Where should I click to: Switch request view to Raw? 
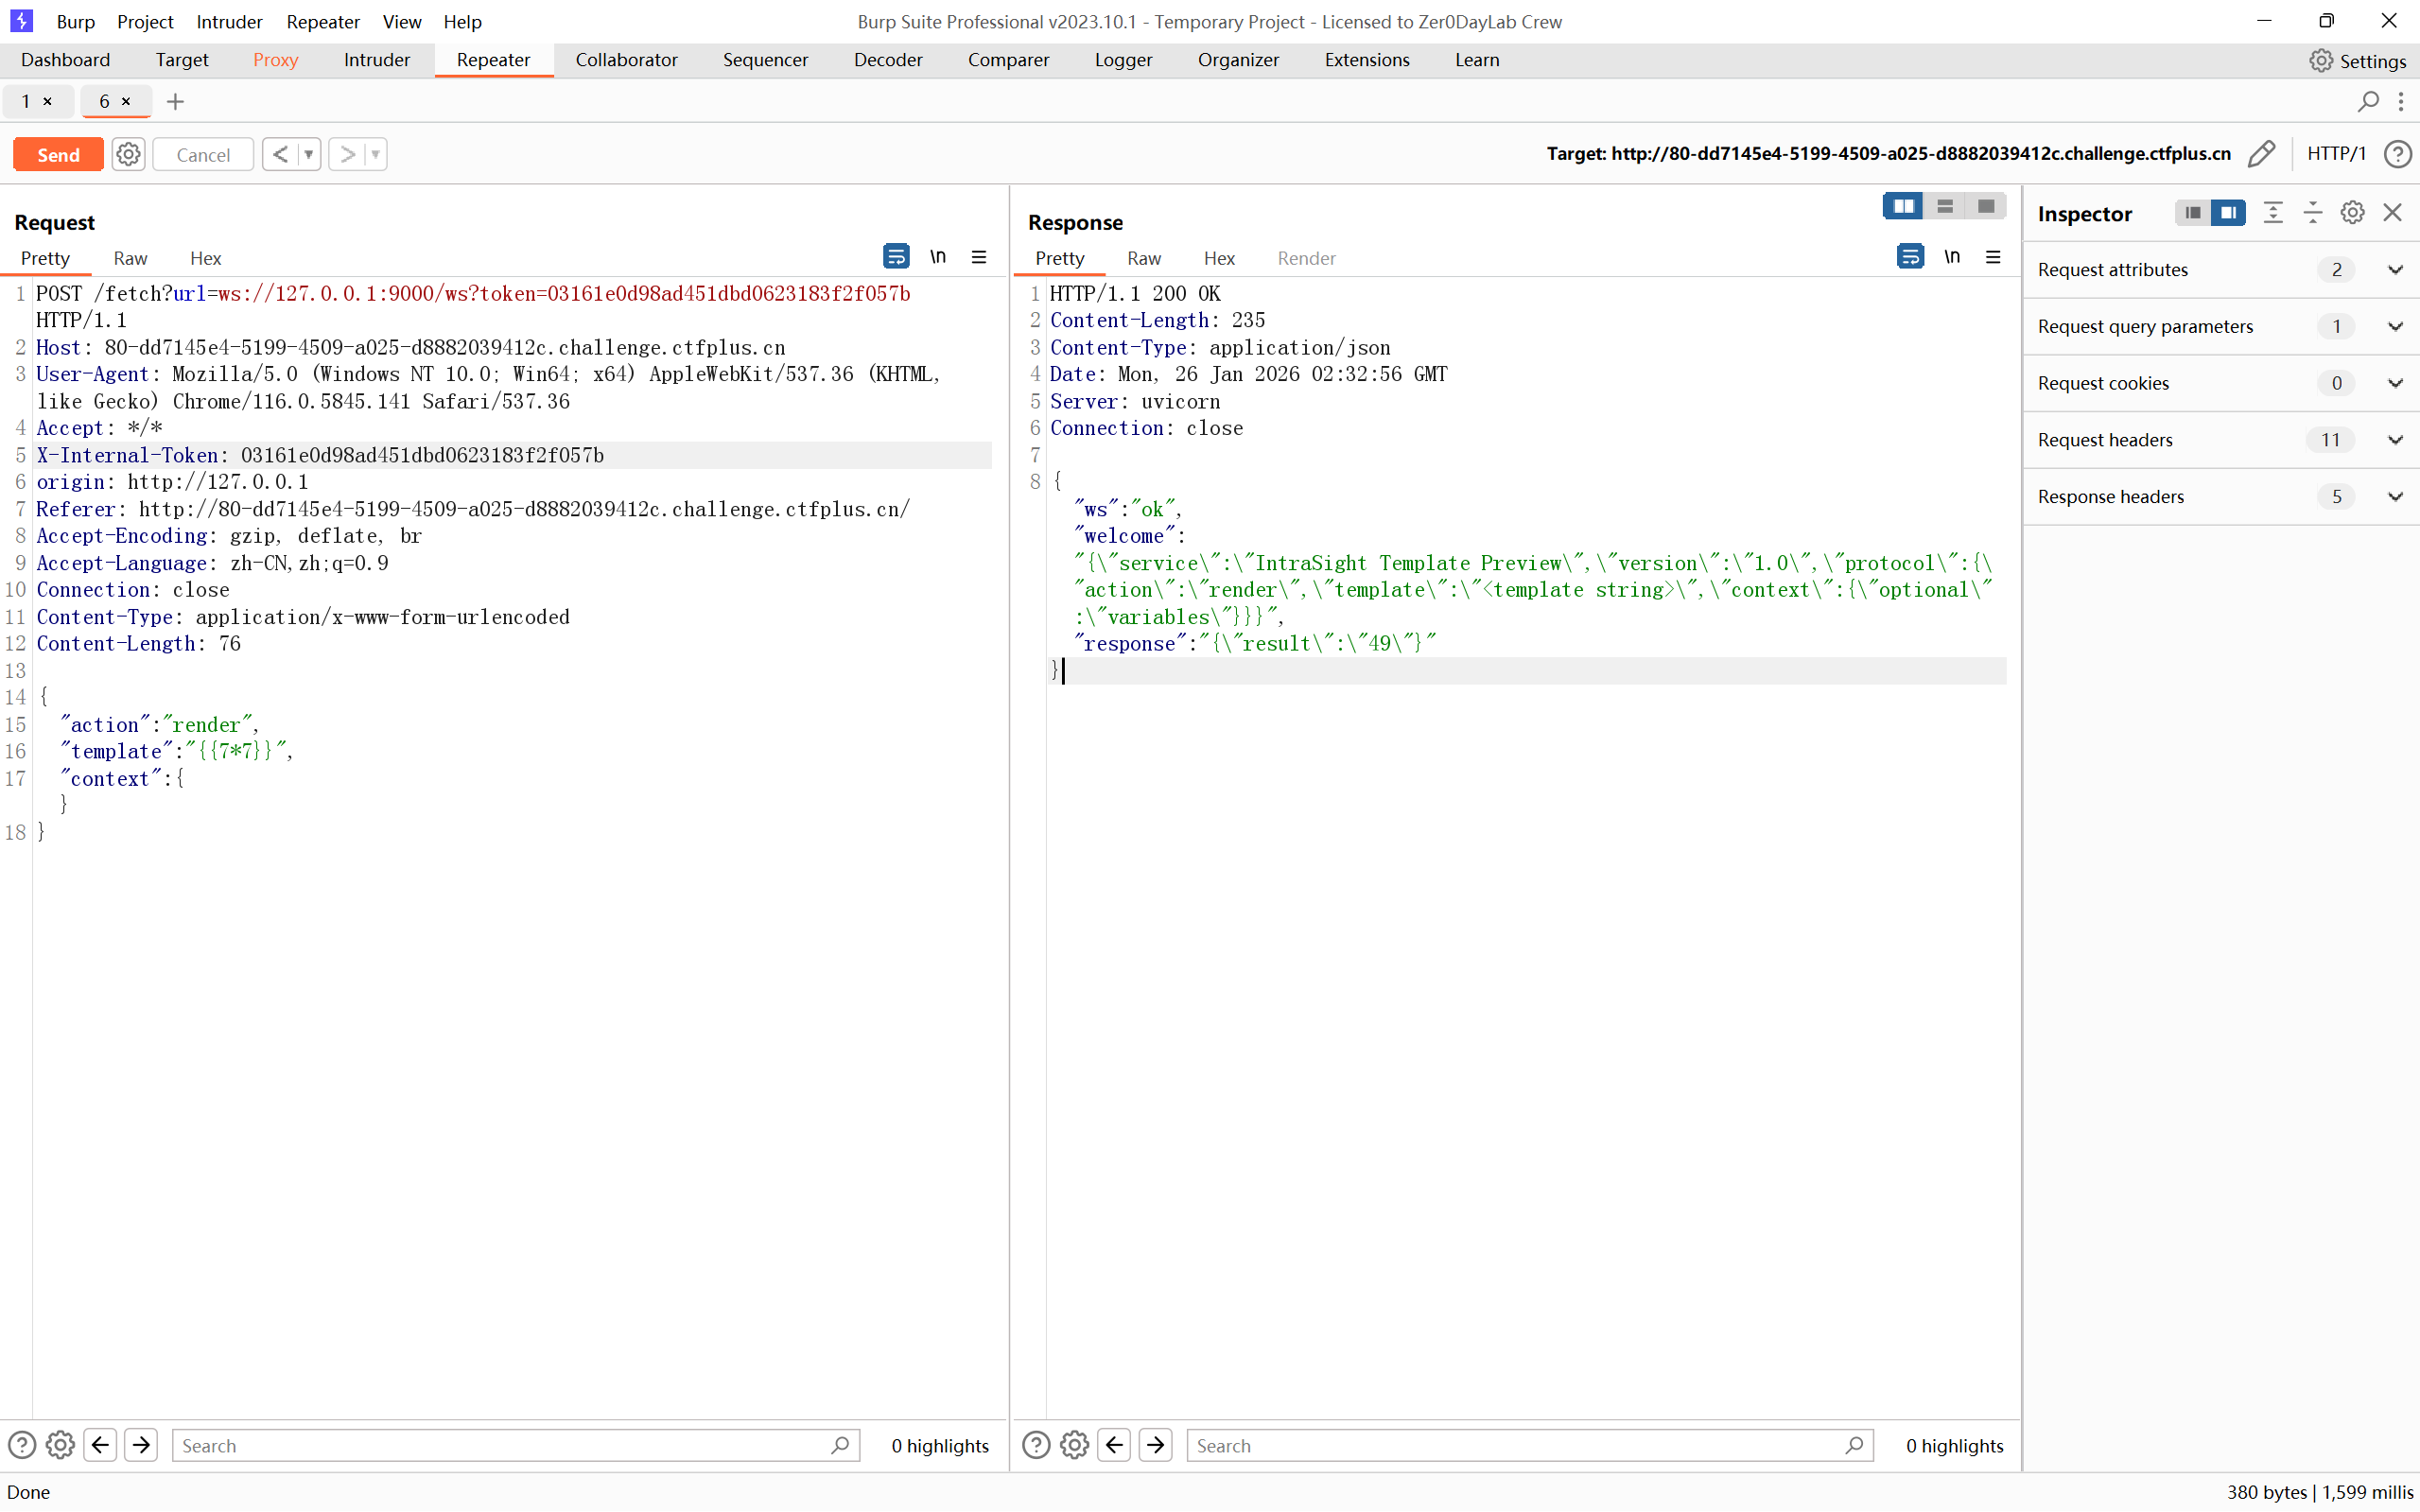[130, 258]
